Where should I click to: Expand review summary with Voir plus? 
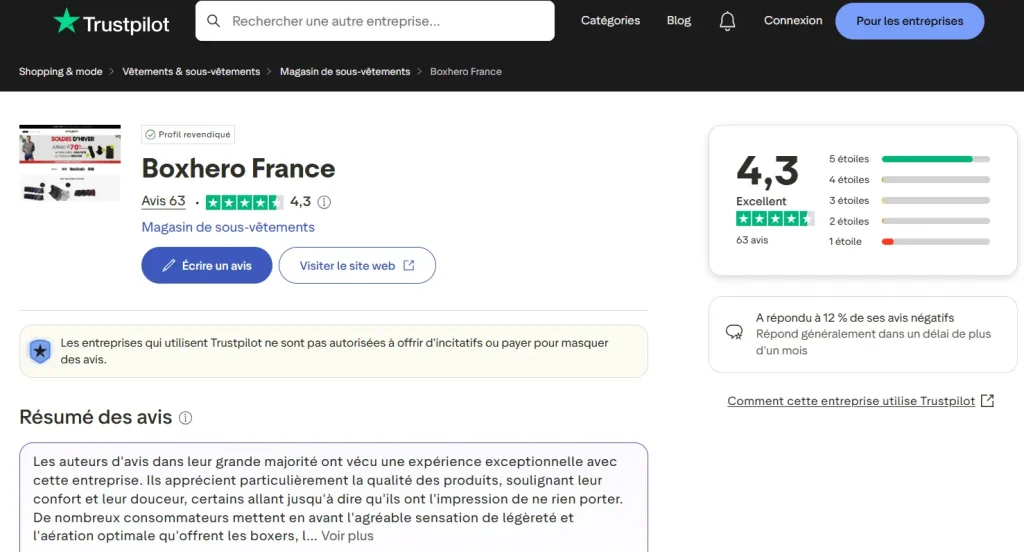pos(347,536)
